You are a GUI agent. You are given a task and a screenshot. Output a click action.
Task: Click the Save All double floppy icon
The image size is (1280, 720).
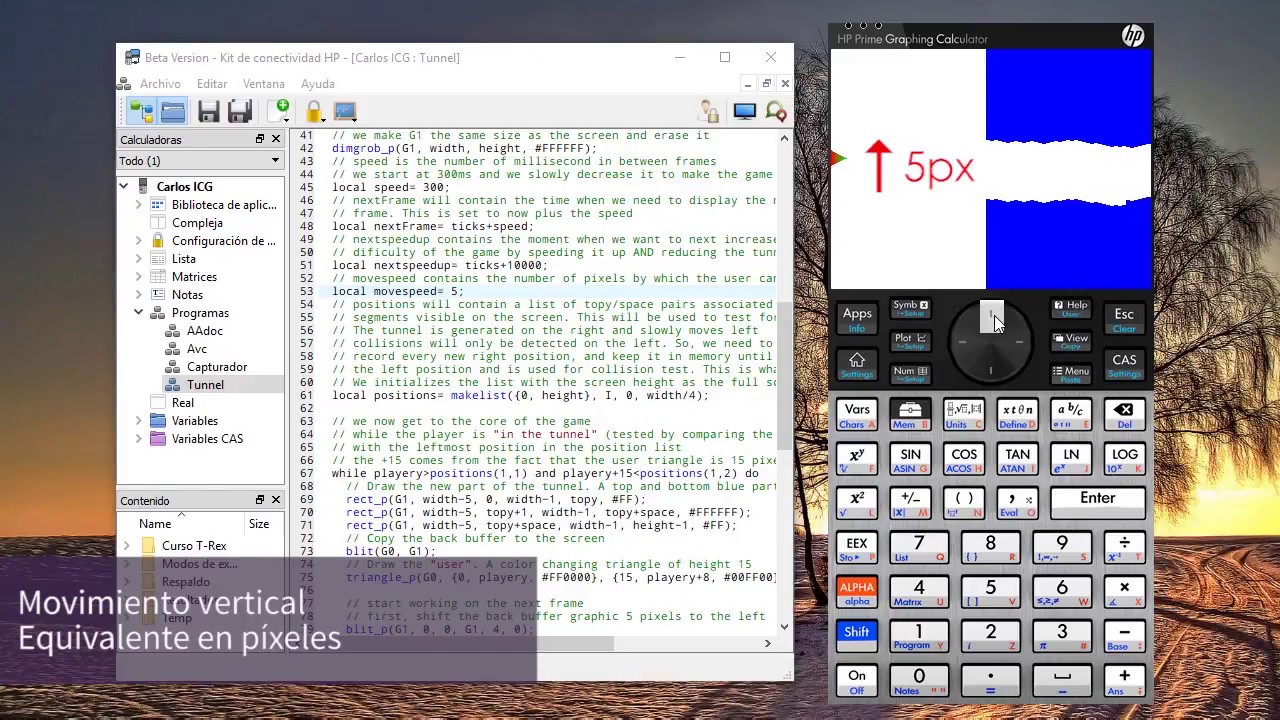(x=240, y=111)
